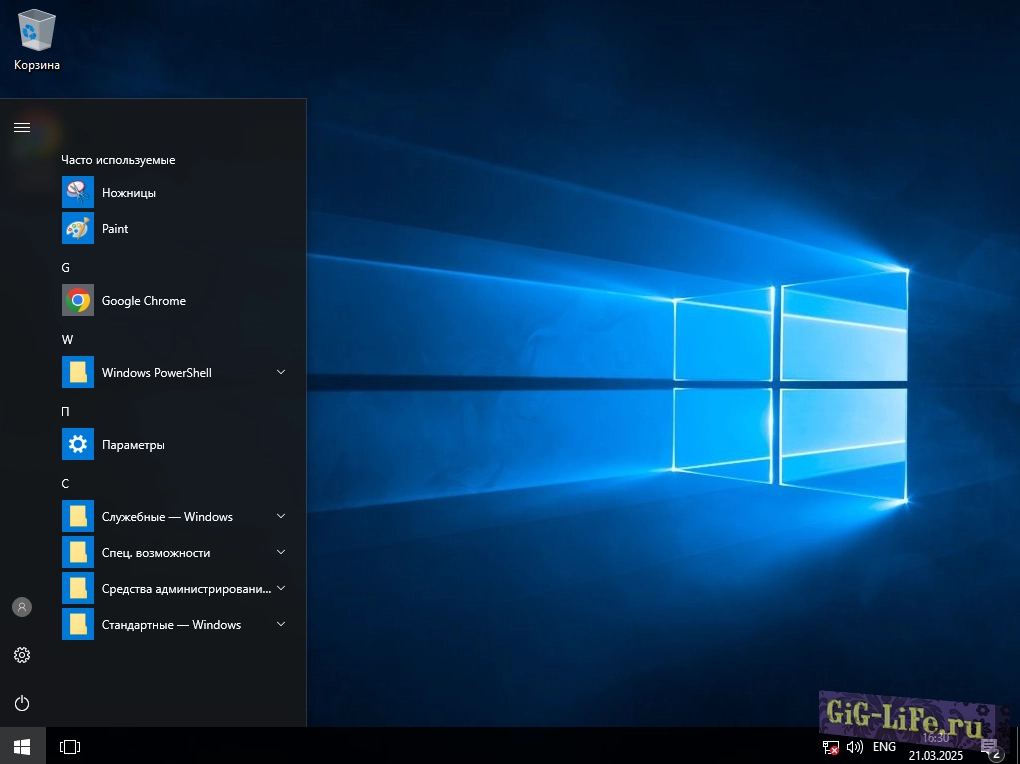Switch the ENG input language indicator
1020x764 pixels.
point(884,747)
